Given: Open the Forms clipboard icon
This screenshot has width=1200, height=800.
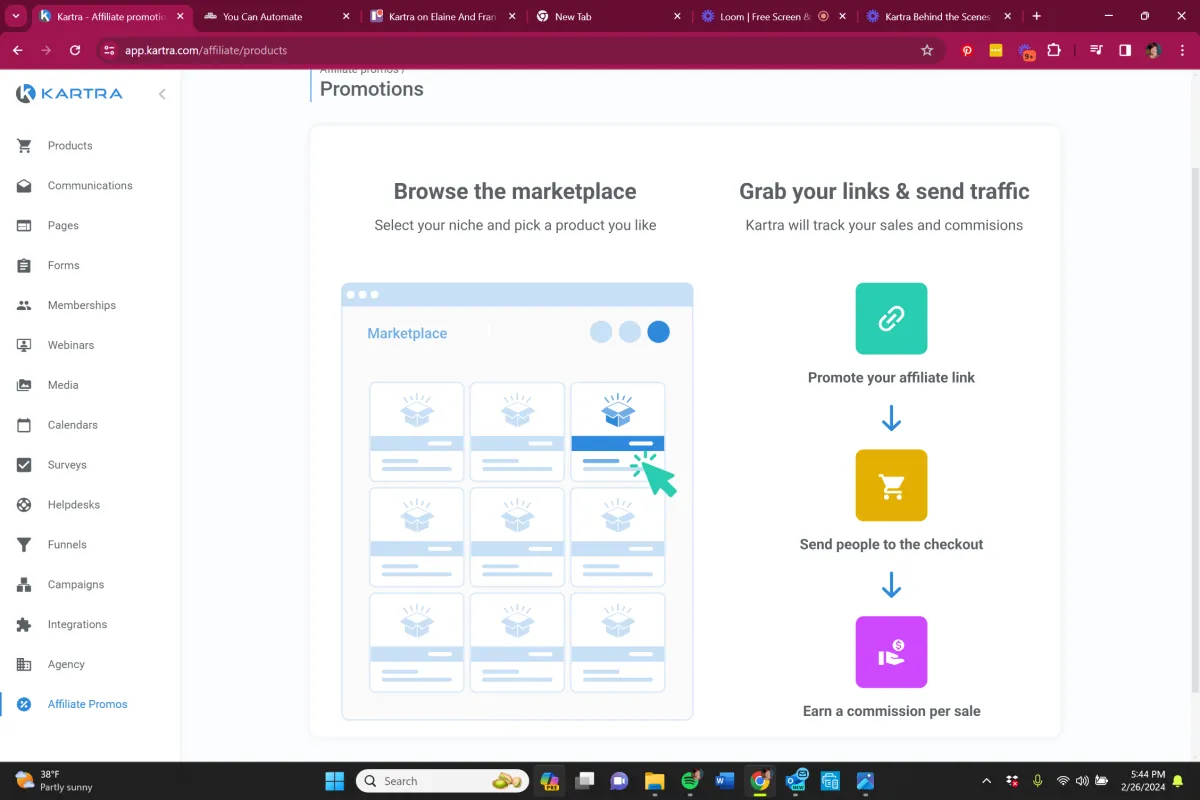Looking at the screenshot, I should tap(24, 266).
